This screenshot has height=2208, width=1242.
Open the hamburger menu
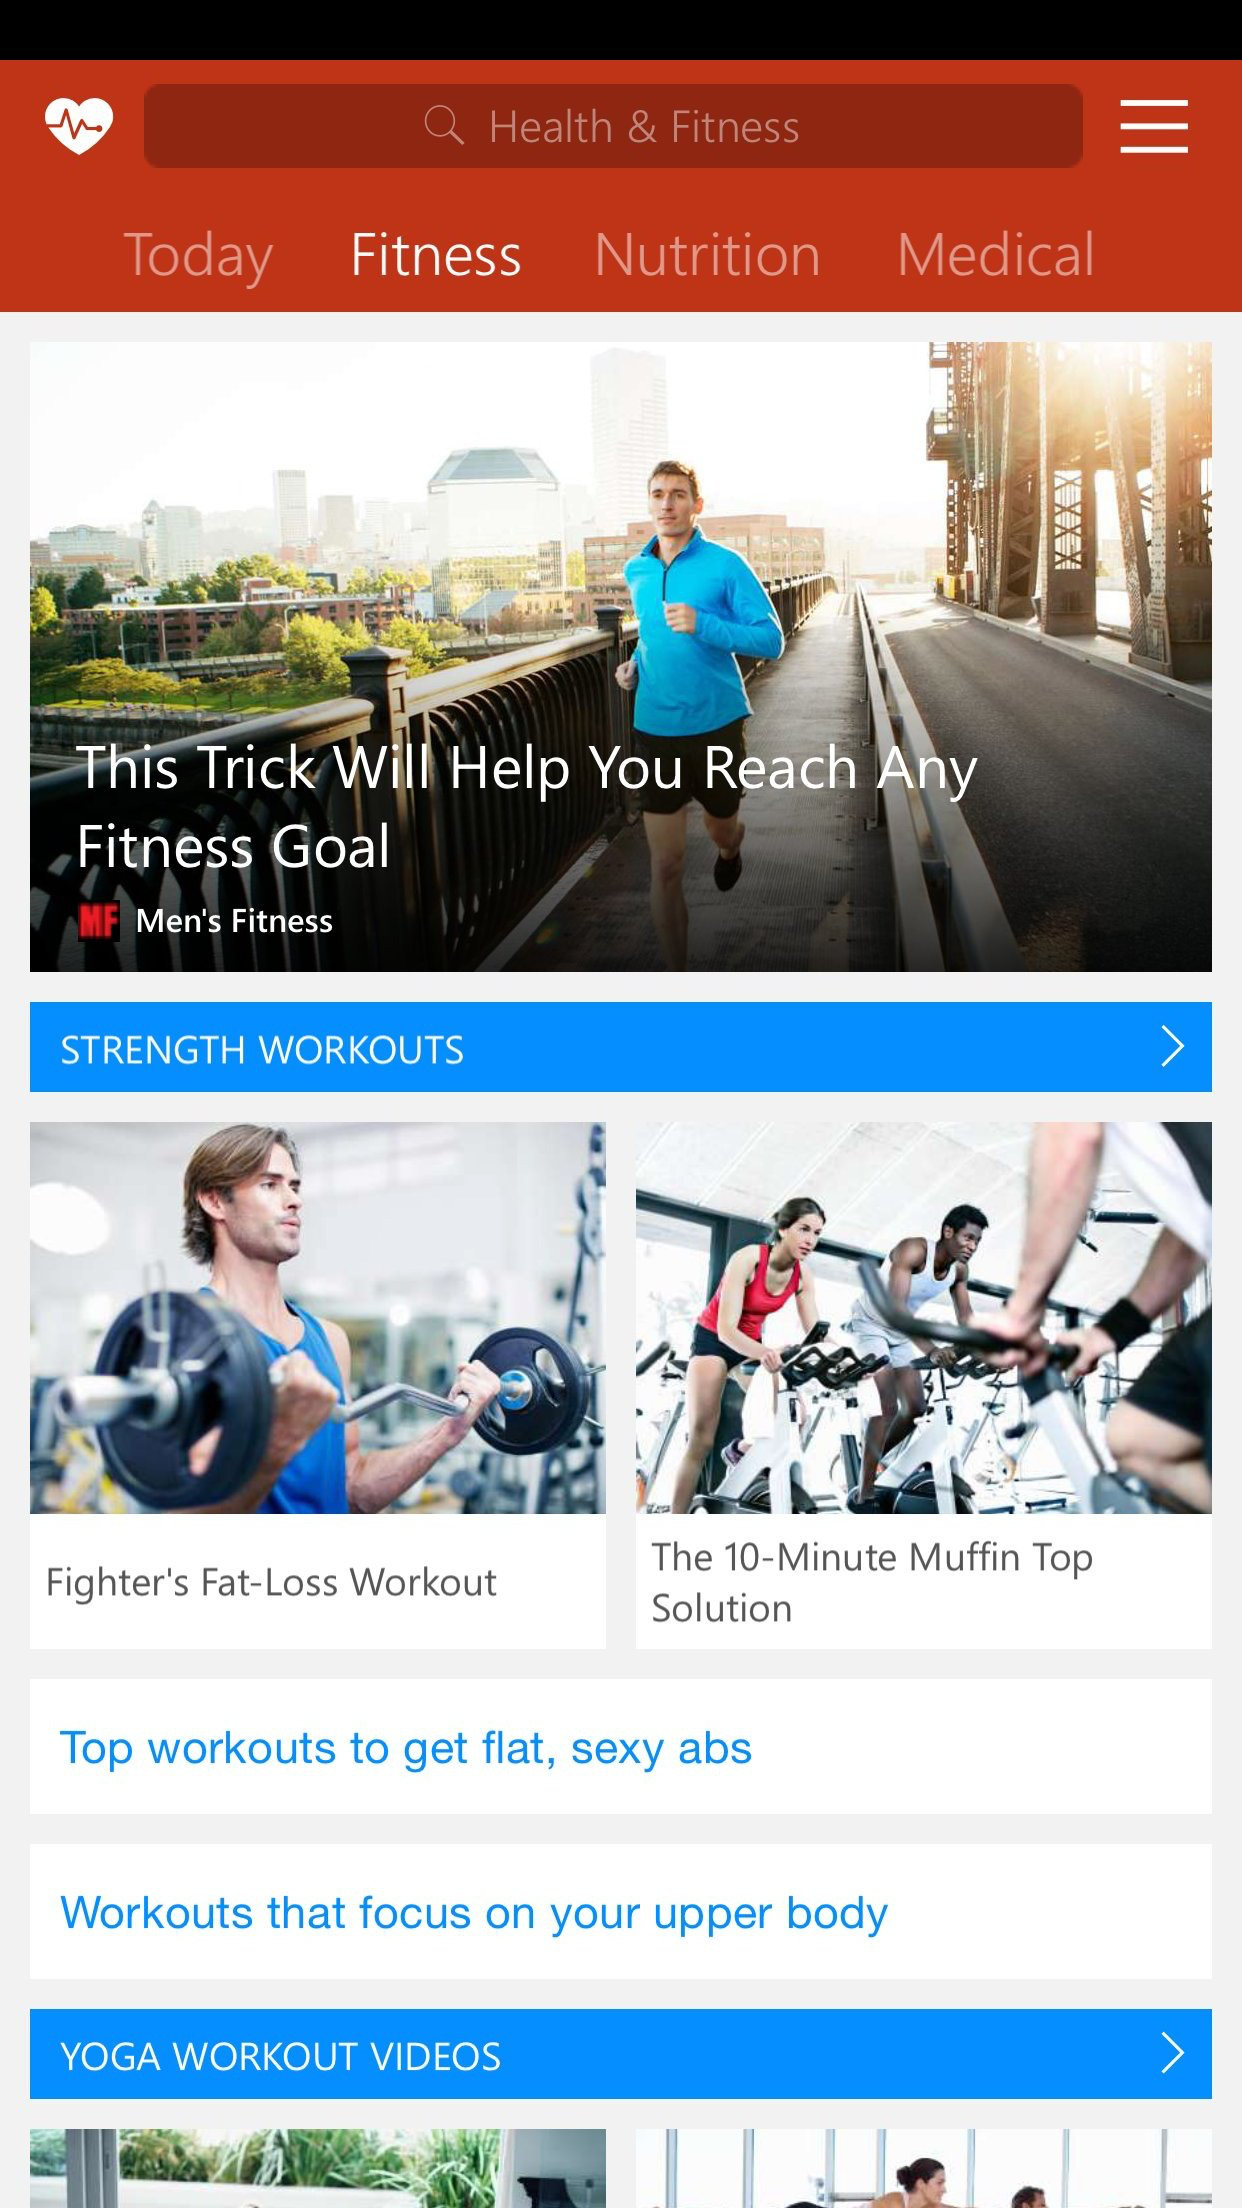pyautogui.click(x=1154, y=127)
